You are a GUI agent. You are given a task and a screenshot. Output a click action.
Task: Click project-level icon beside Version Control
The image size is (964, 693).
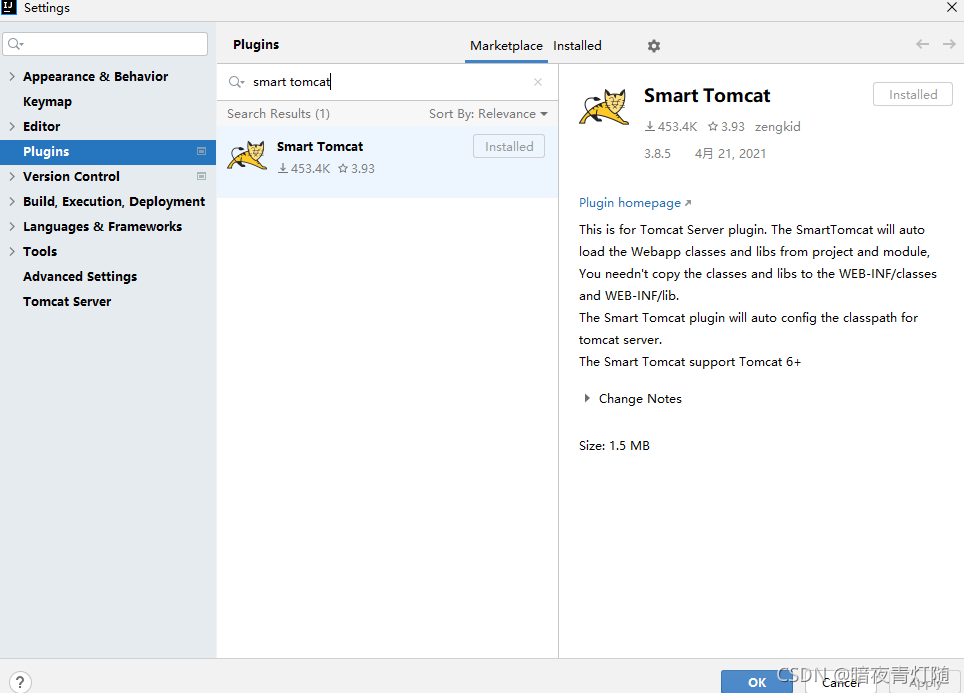tap(201, 176)
